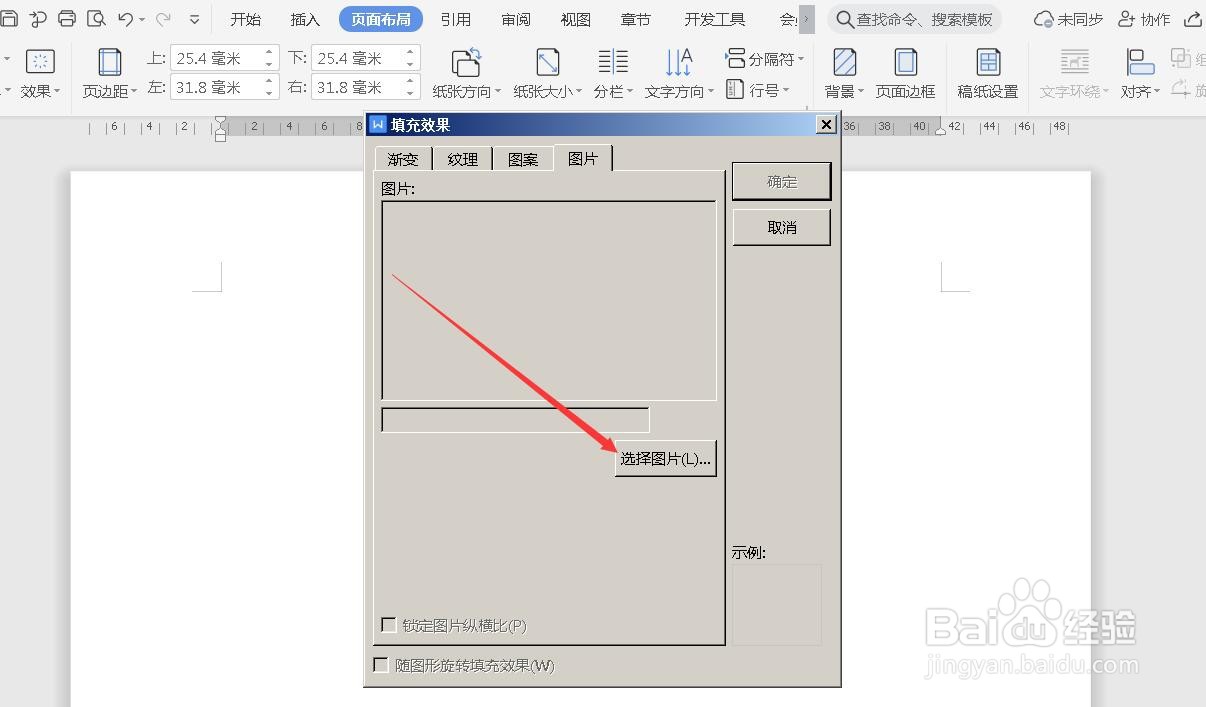Open the 分隔符 breaks dropdown
Image resolution: width=1206 pixels, height=707 pixels.
pyautogui.click(x=765, y=59)
